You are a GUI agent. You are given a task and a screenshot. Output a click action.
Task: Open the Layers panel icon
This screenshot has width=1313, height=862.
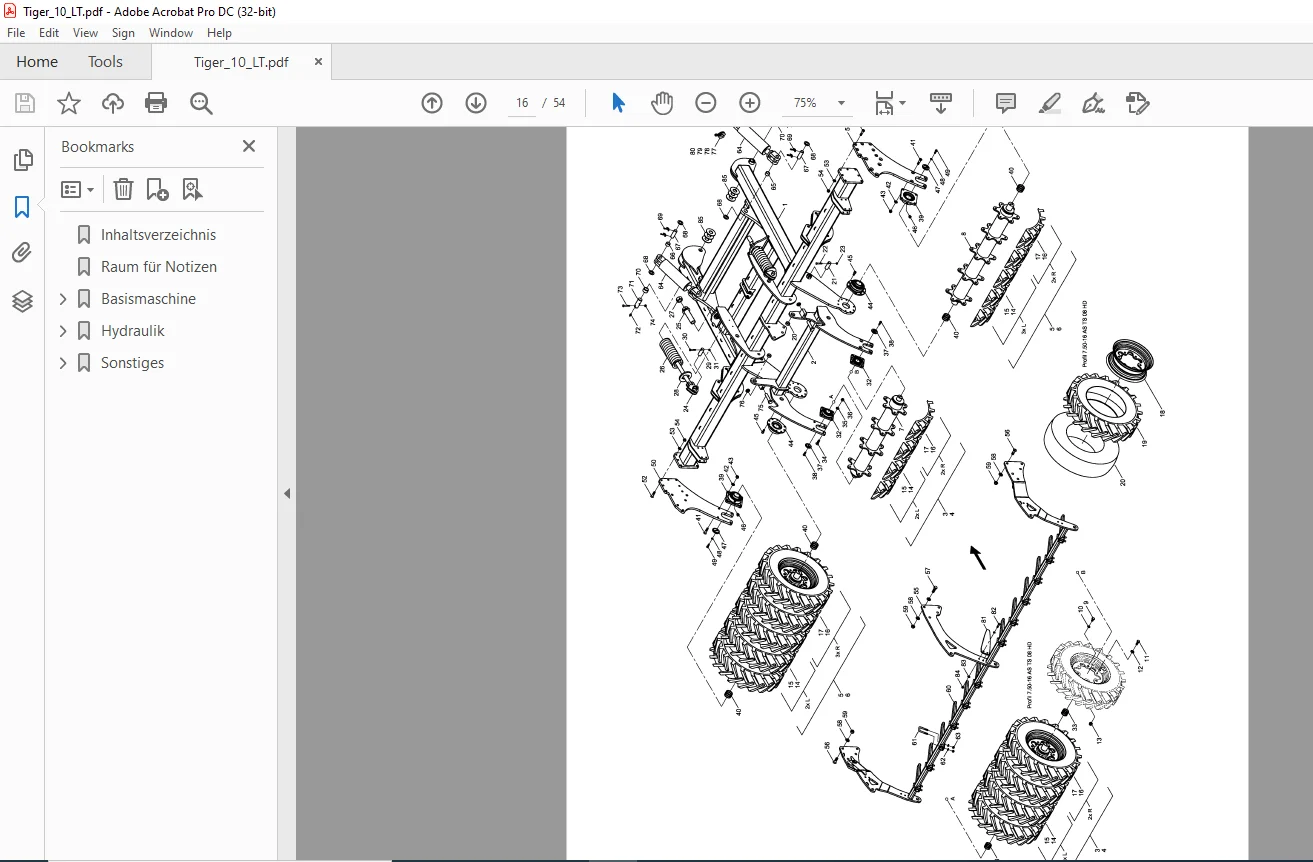[x=22, y=301]
